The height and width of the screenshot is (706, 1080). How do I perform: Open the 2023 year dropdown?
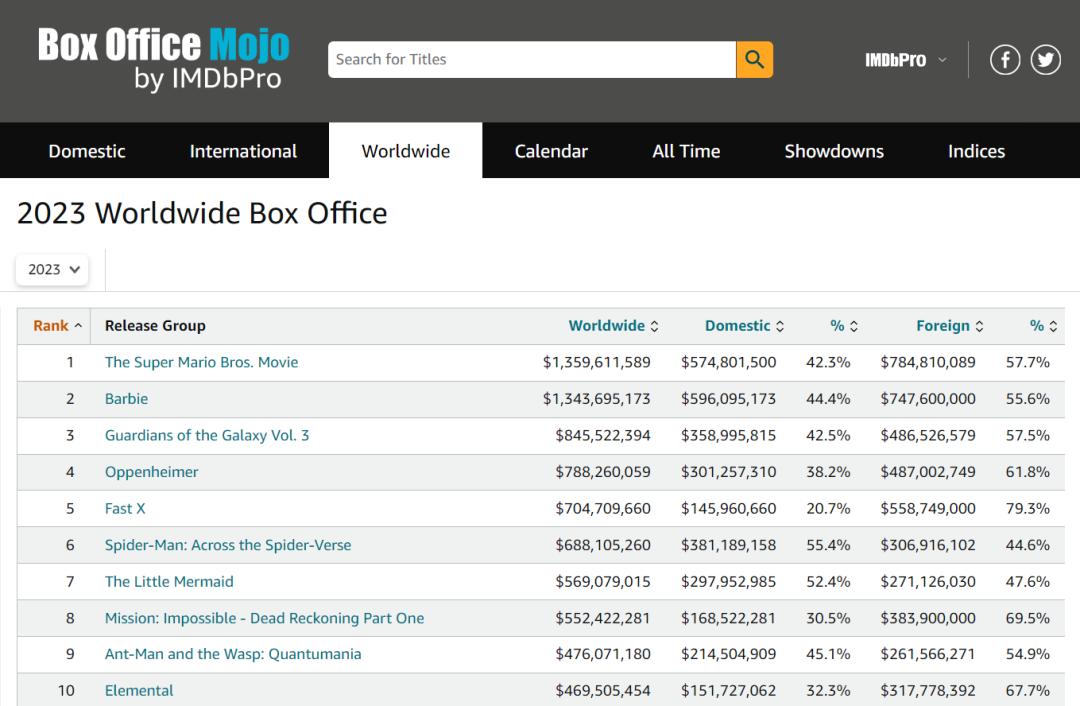tap(52, 269)
